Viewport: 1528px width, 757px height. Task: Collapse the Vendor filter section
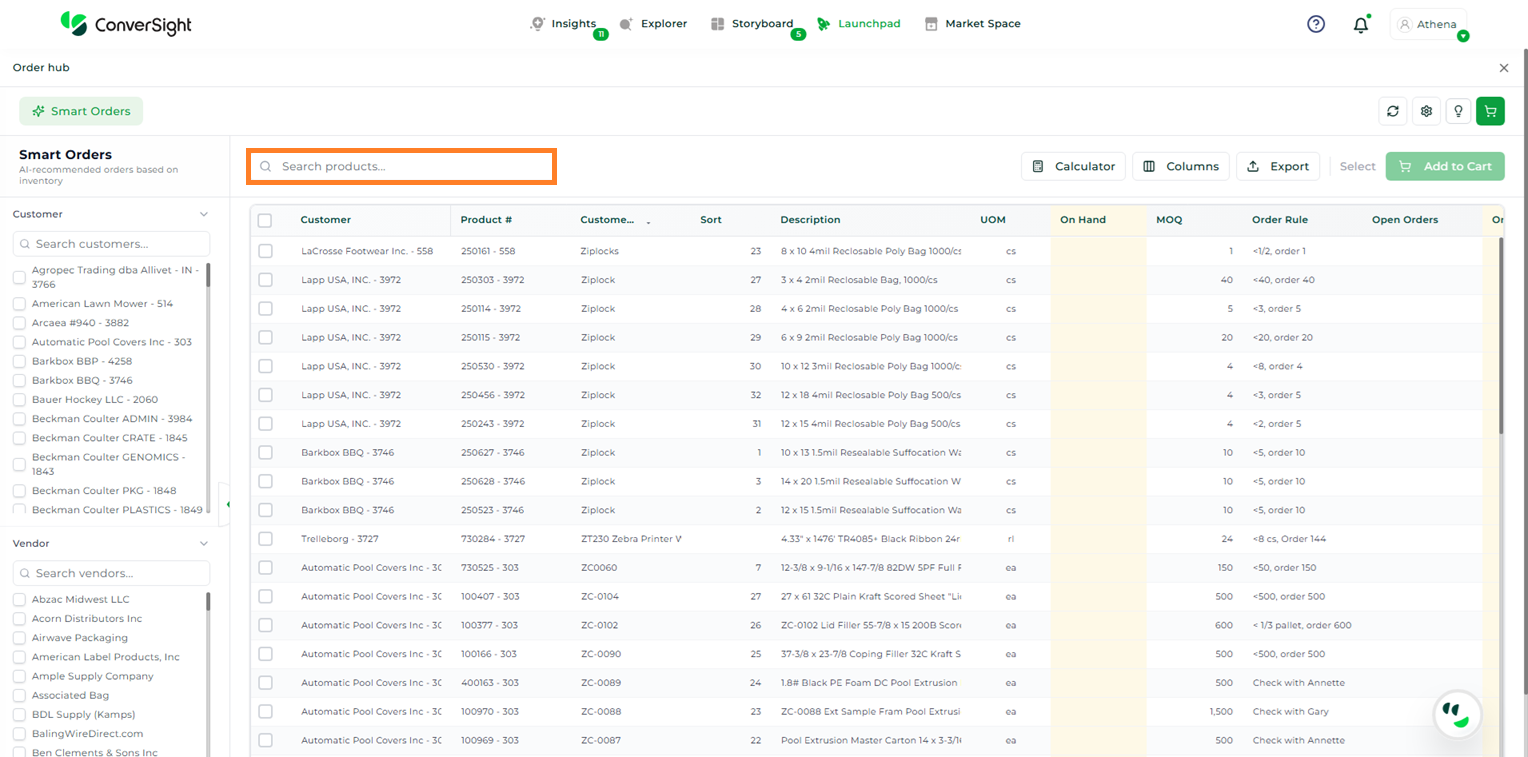[x=204, y=544]
